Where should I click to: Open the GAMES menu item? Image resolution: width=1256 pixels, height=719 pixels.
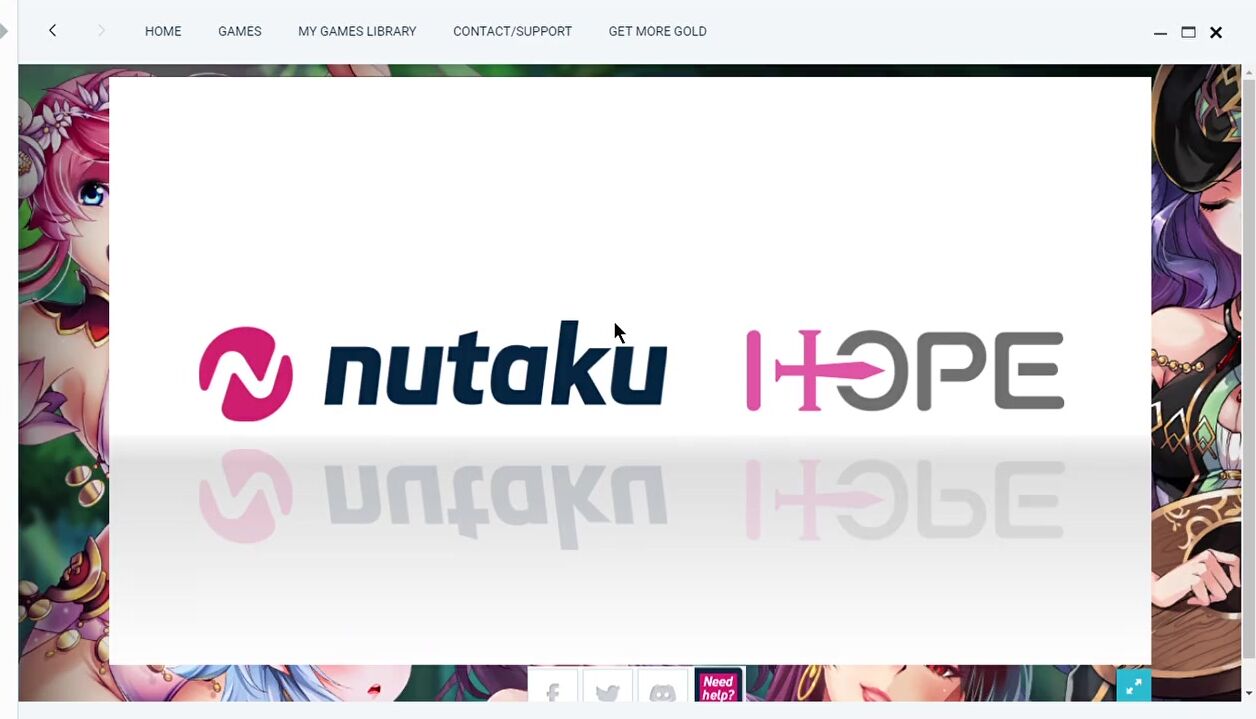point(240,31)
